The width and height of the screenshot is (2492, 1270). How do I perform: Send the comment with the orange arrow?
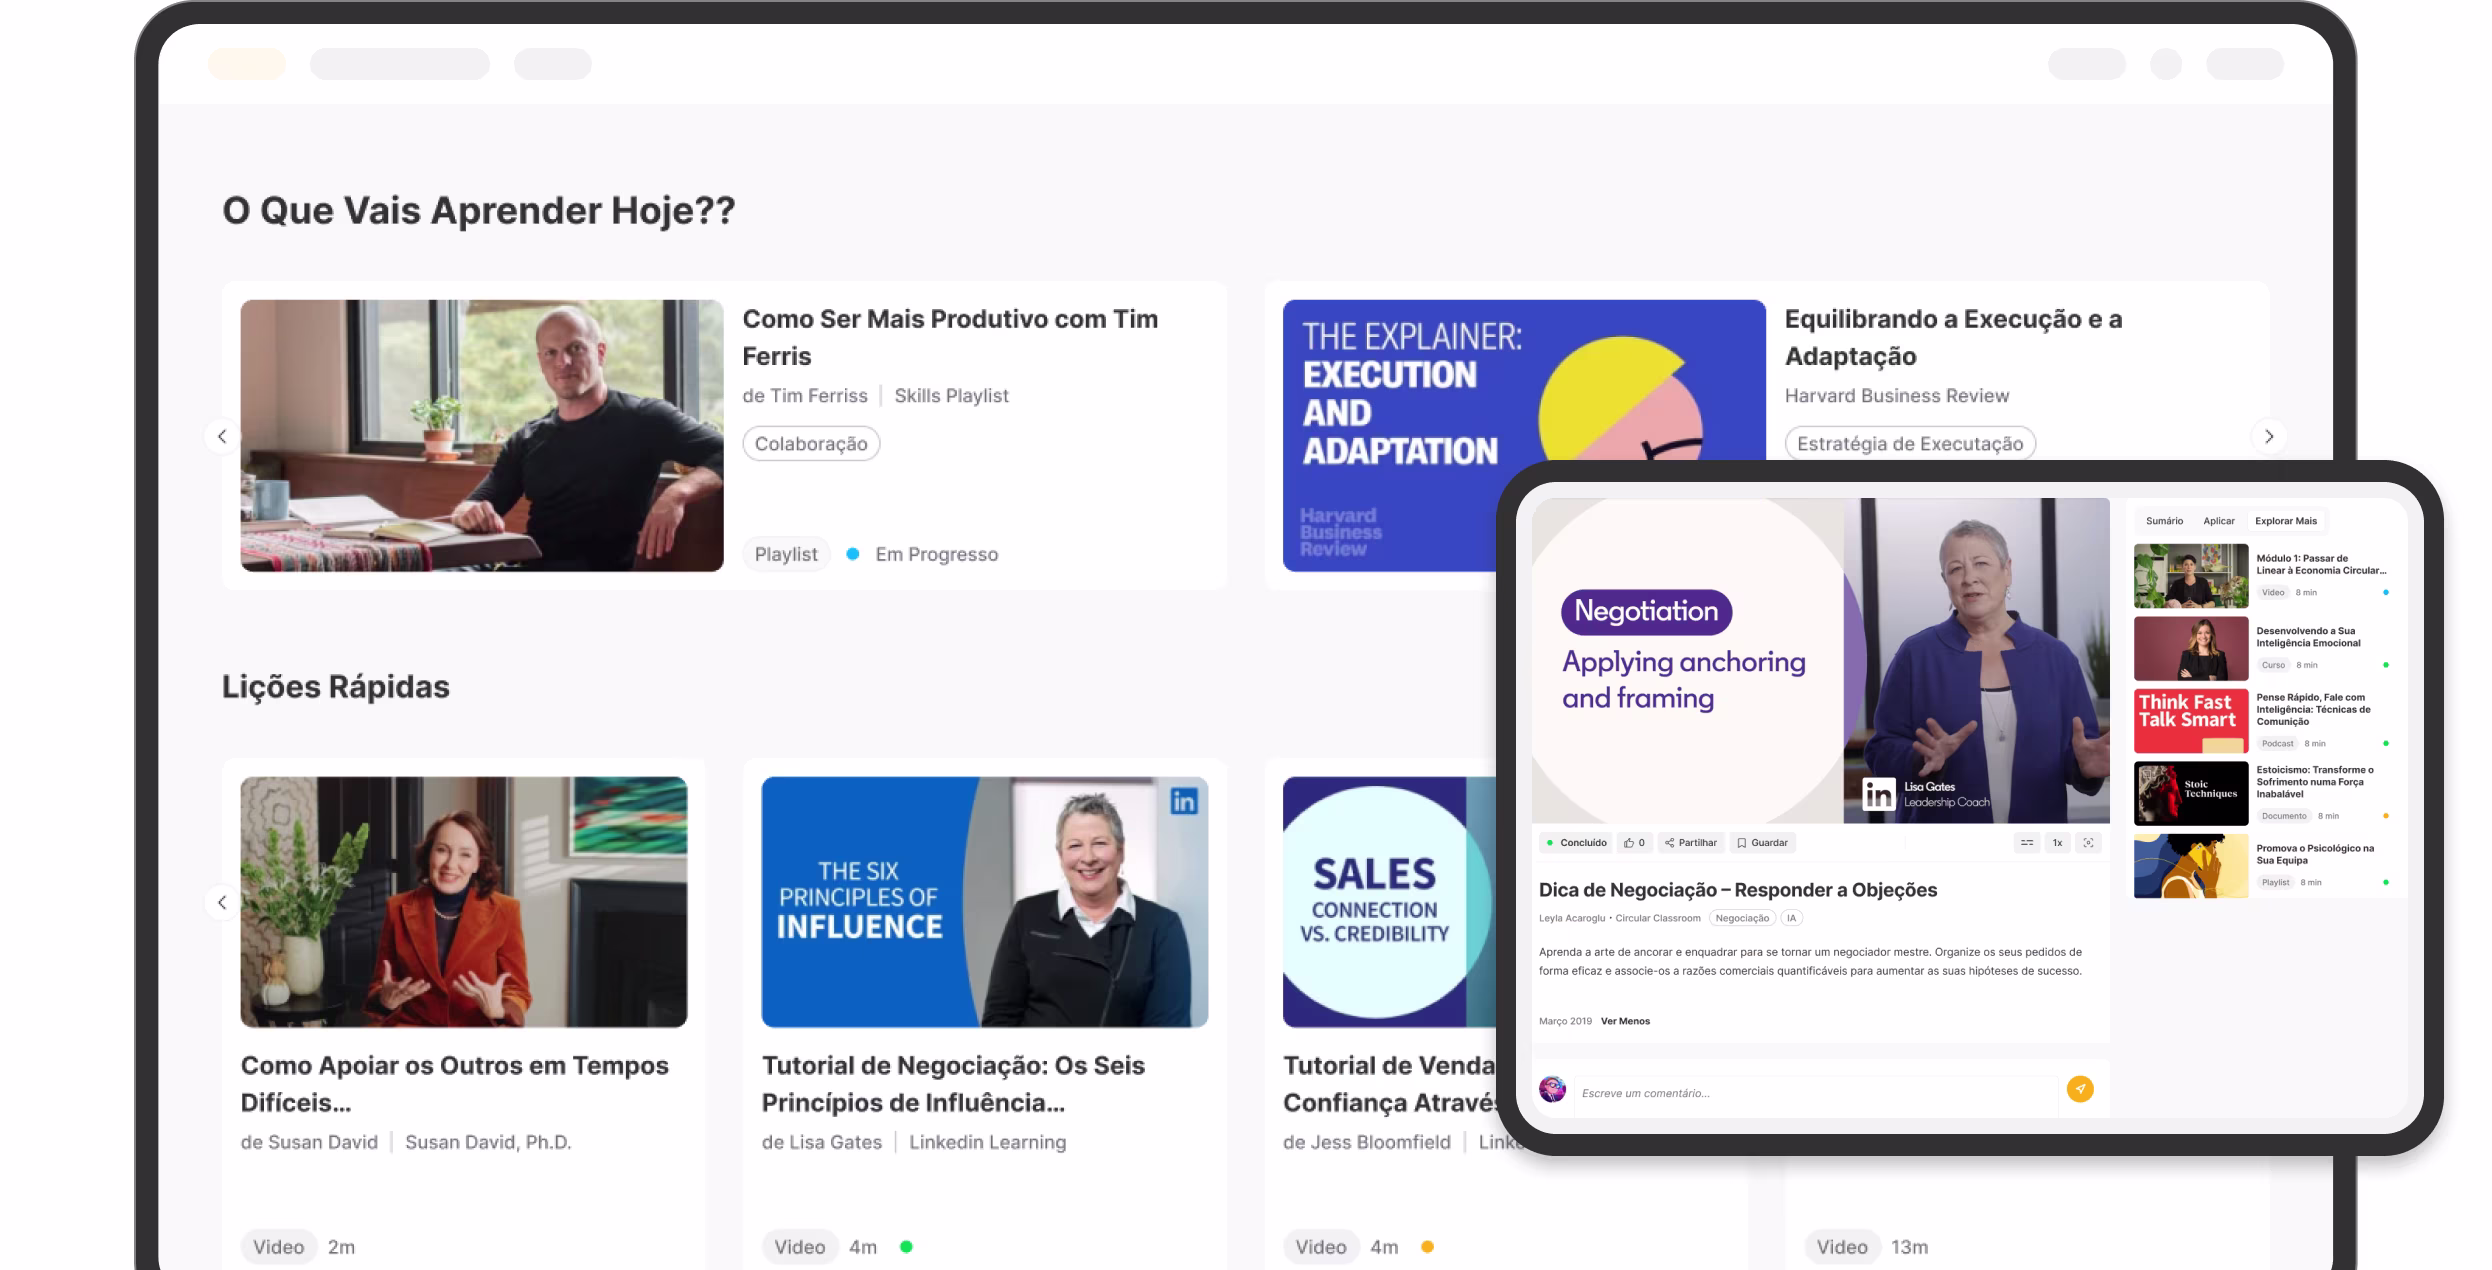[2080, 1089]
